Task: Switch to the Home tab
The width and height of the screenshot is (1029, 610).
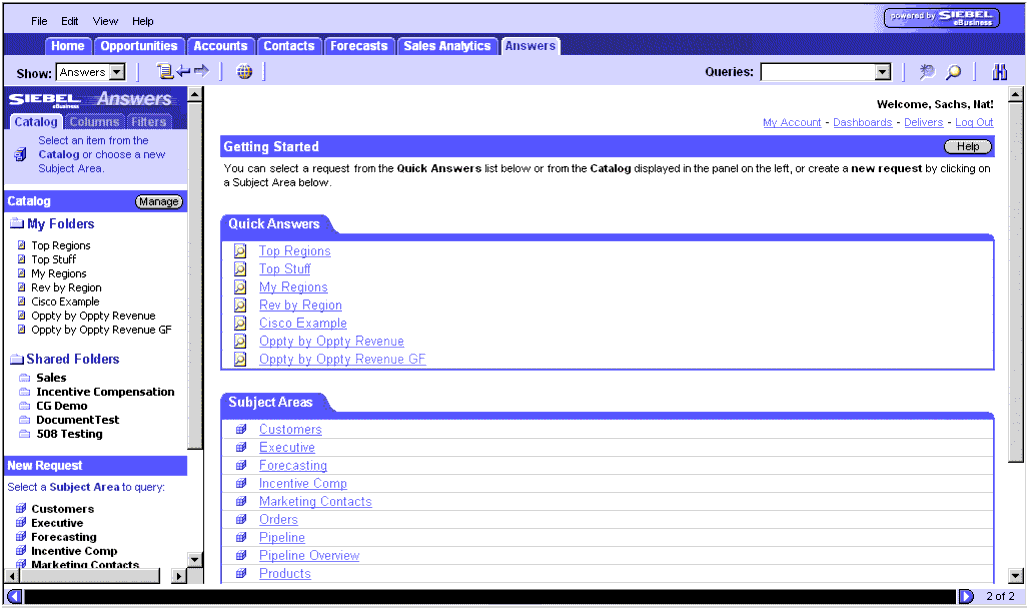Action: click(x=68, y=46)
